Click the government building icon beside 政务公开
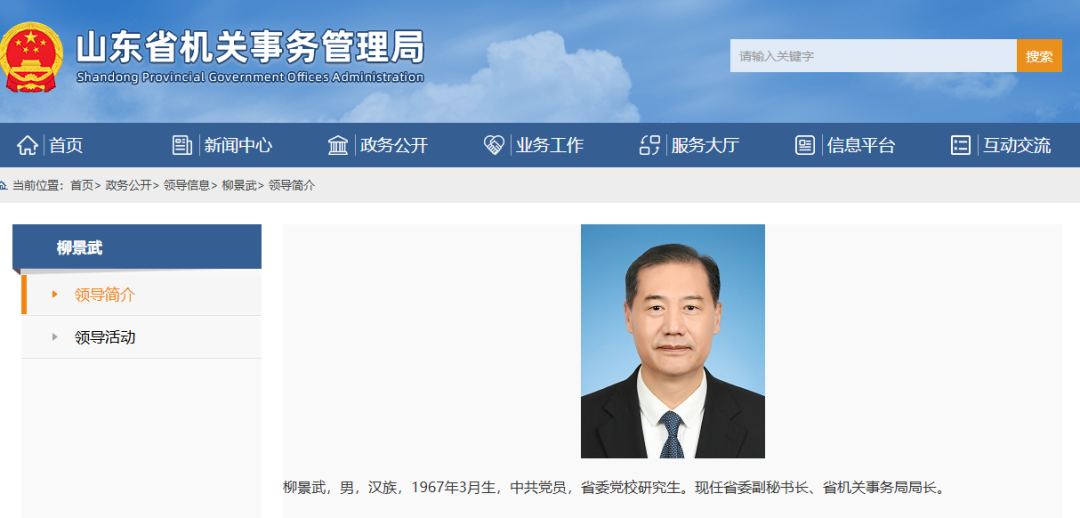Image resolution: width=1080 pixels, height=518 pixels. [x=338, y=145]
